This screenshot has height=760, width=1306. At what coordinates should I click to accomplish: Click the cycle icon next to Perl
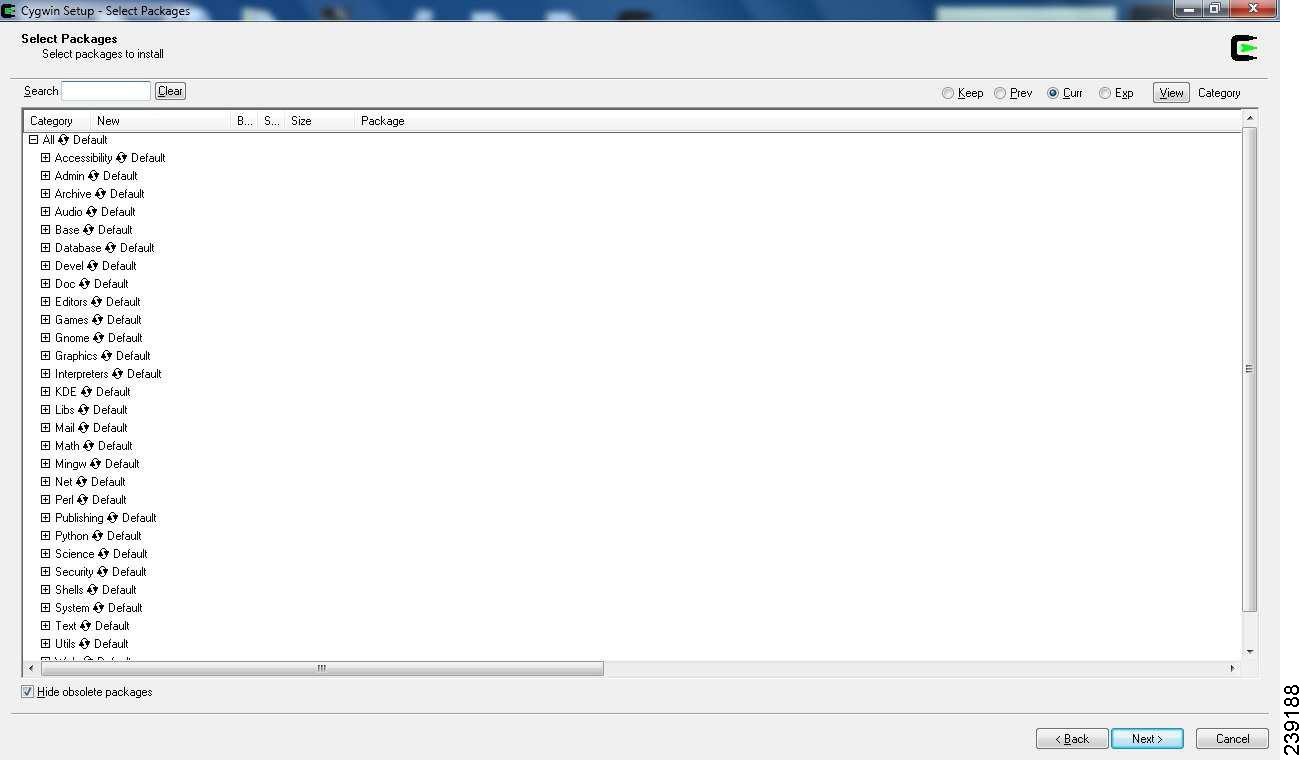pyautogui.click(x=83, y=500)
